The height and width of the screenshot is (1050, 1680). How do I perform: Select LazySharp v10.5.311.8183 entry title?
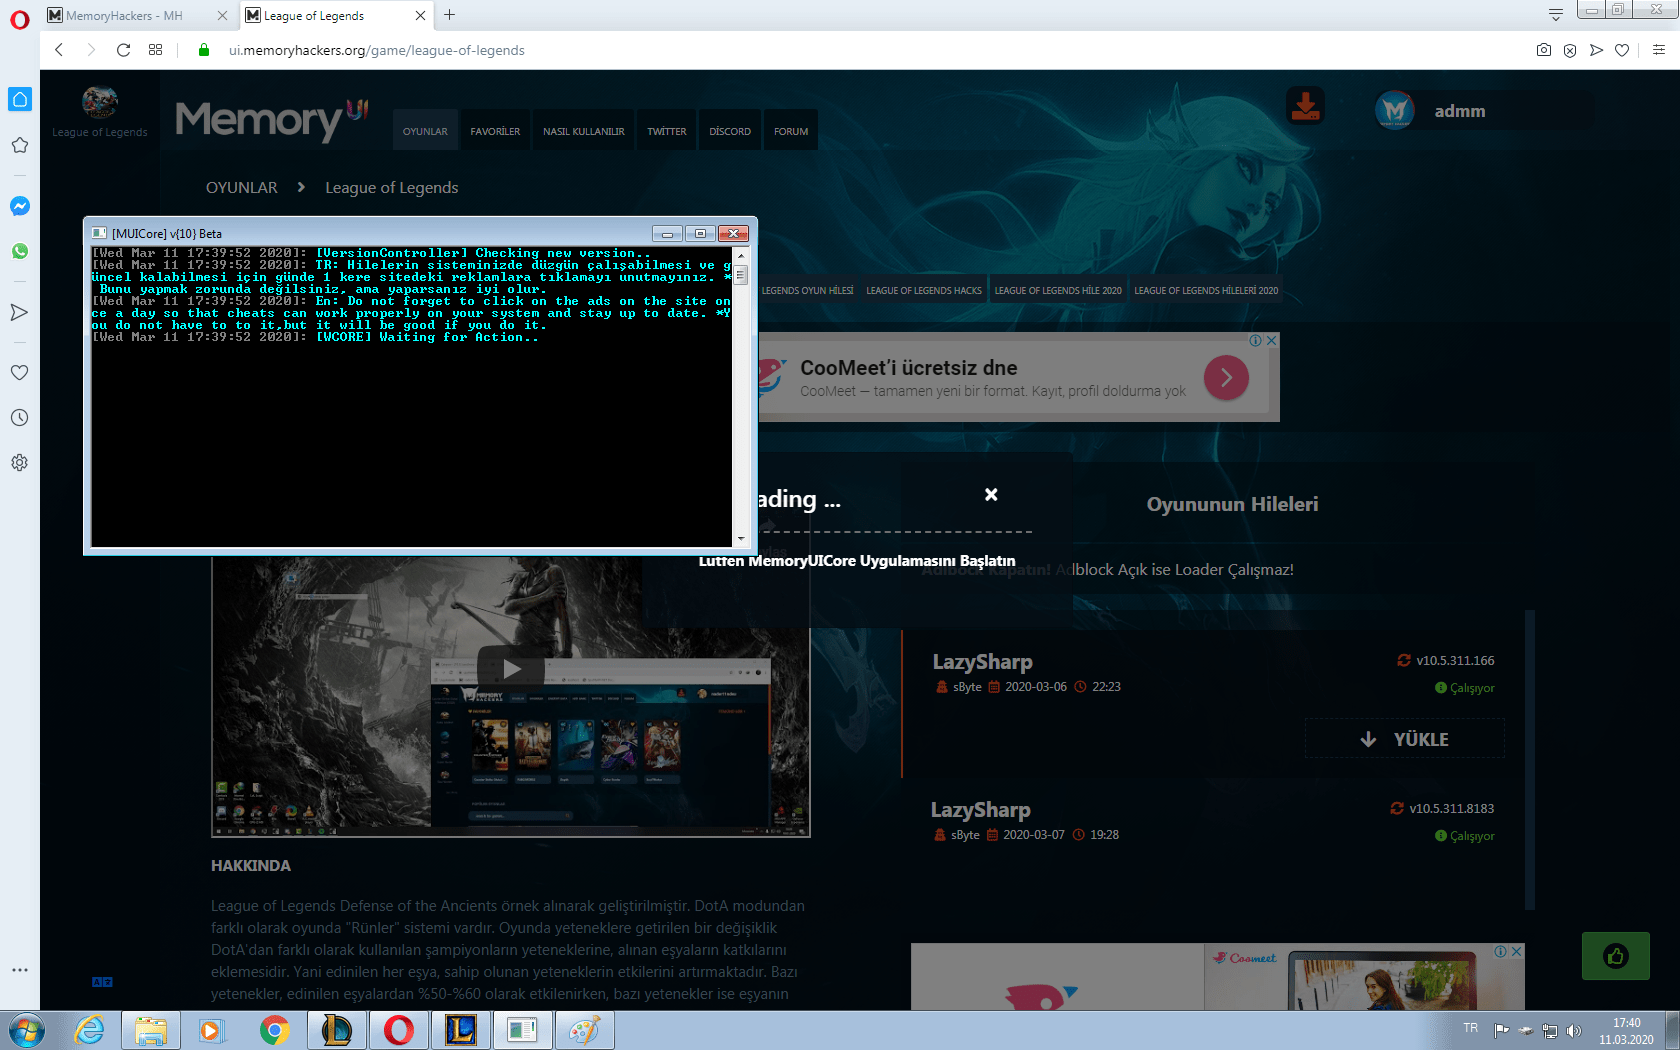tap(980, 810)
